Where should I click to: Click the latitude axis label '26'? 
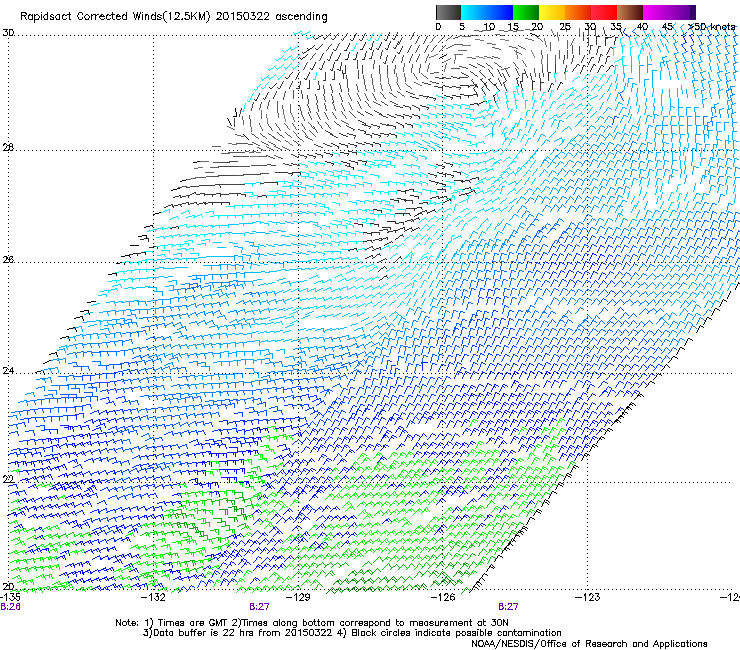(x=8, y=260)
